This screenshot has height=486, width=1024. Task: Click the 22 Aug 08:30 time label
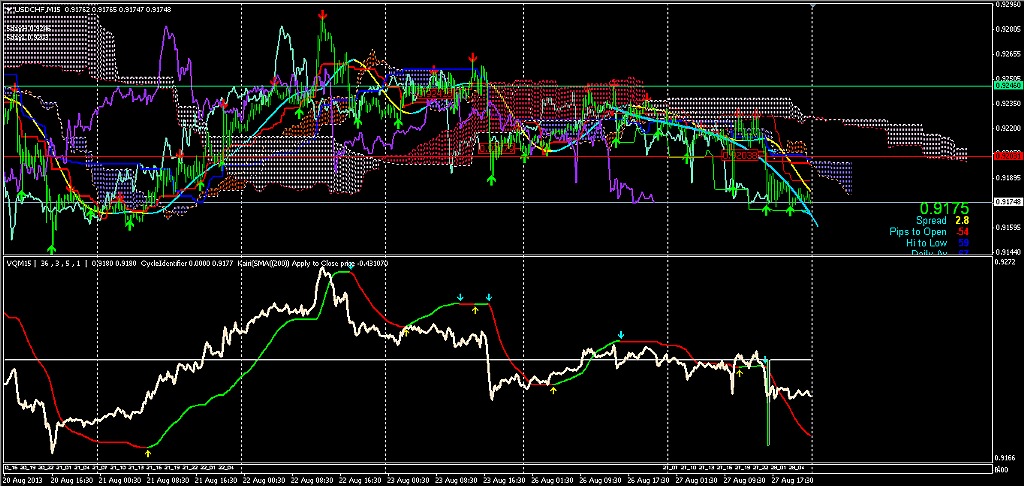point(310,479)
